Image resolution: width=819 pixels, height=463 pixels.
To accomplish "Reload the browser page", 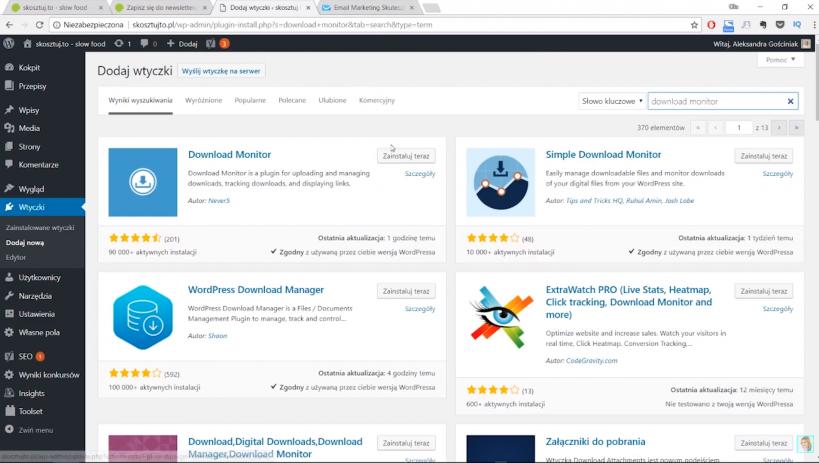I will tap(39, 25).
